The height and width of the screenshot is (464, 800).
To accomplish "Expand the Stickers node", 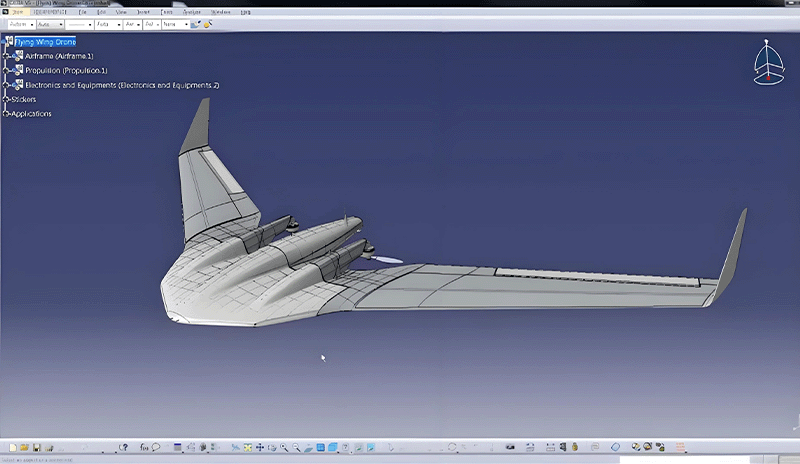I will click(x=6, y=100).
